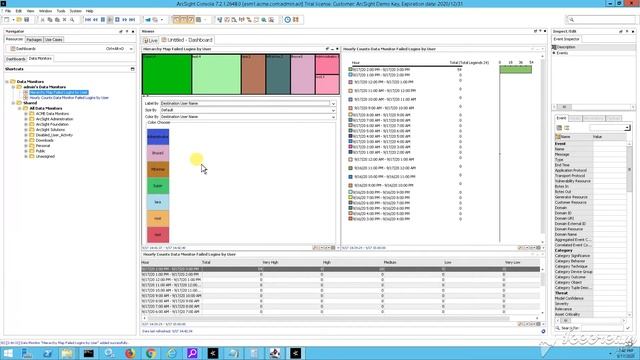Click the Copy toolbar icon
This screenshot has height=360, width=640.
pos(50,20)
